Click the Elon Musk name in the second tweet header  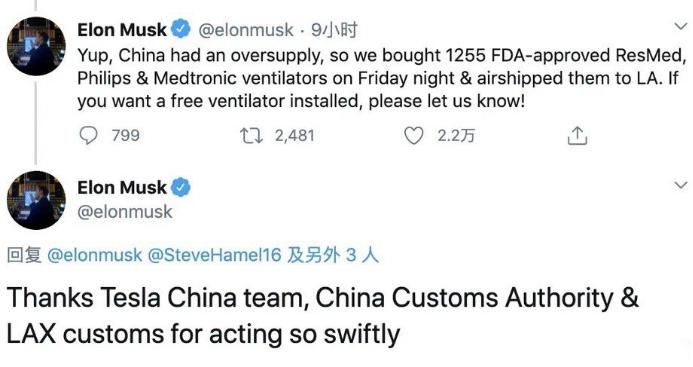coord(122,188)
